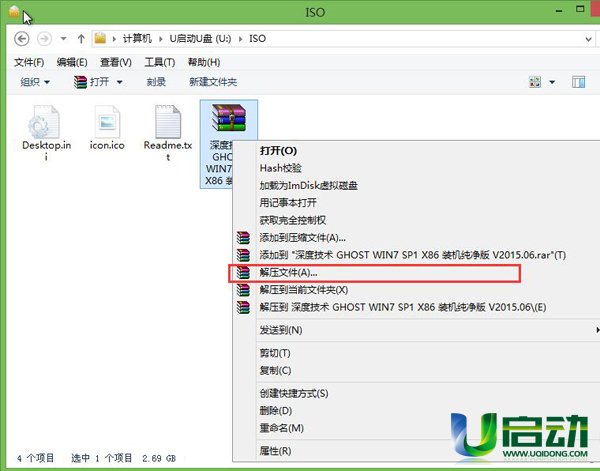Viewport: 600px width, 471px height.
Task: Click the change view icon
Action: click(x=535, y=82)
